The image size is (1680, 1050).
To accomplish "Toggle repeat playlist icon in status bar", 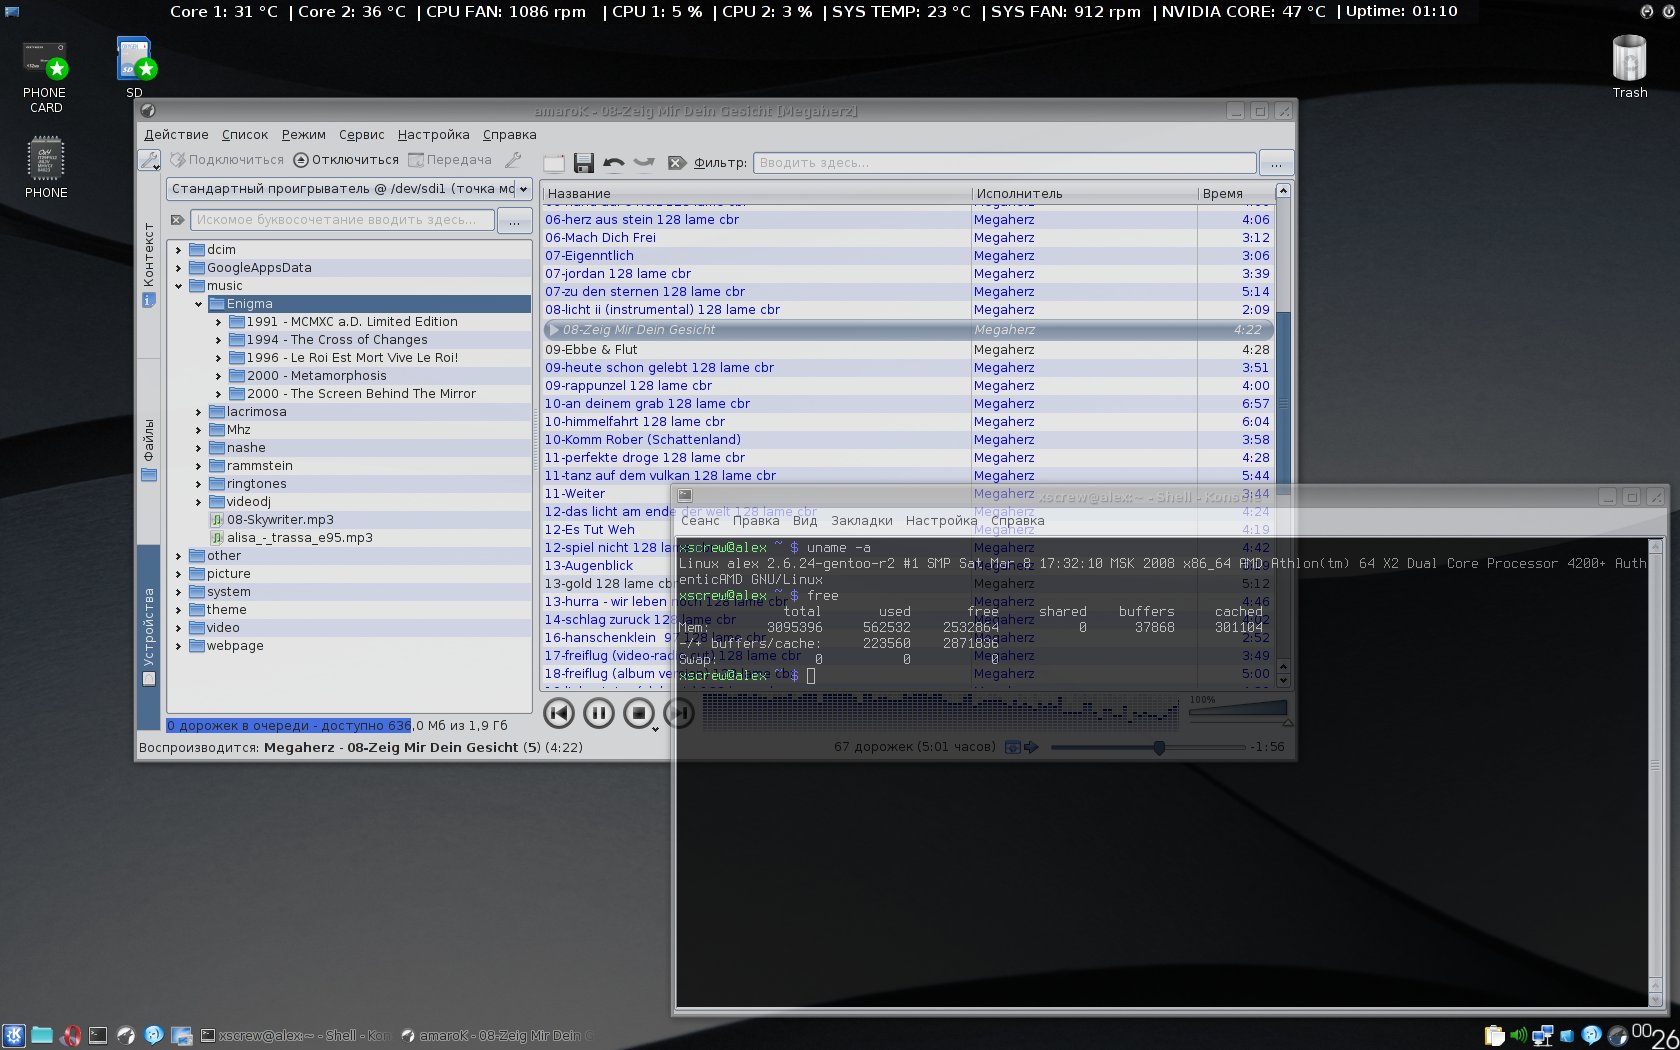I will pos(1012,747).
